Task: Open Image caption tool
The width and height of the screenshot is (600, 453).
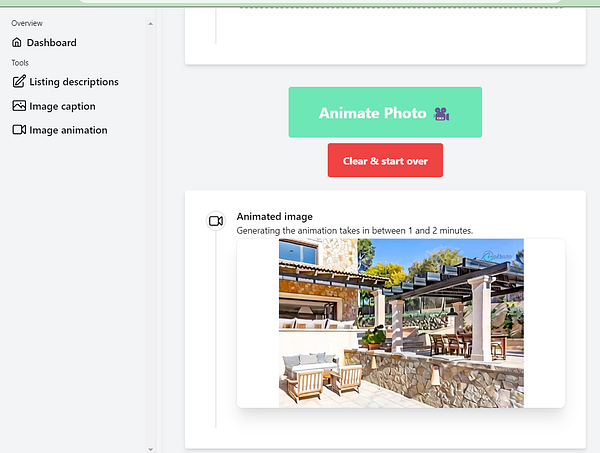Action: (x=54, y=106)
